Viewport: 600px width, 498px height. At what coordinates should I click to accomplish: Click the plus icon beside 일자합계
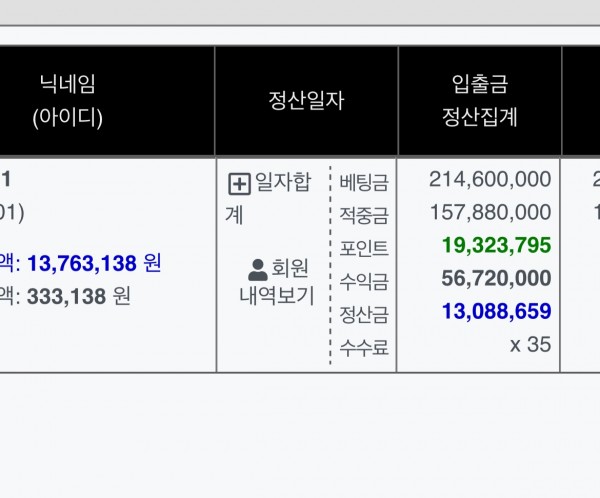coord(239,183)
